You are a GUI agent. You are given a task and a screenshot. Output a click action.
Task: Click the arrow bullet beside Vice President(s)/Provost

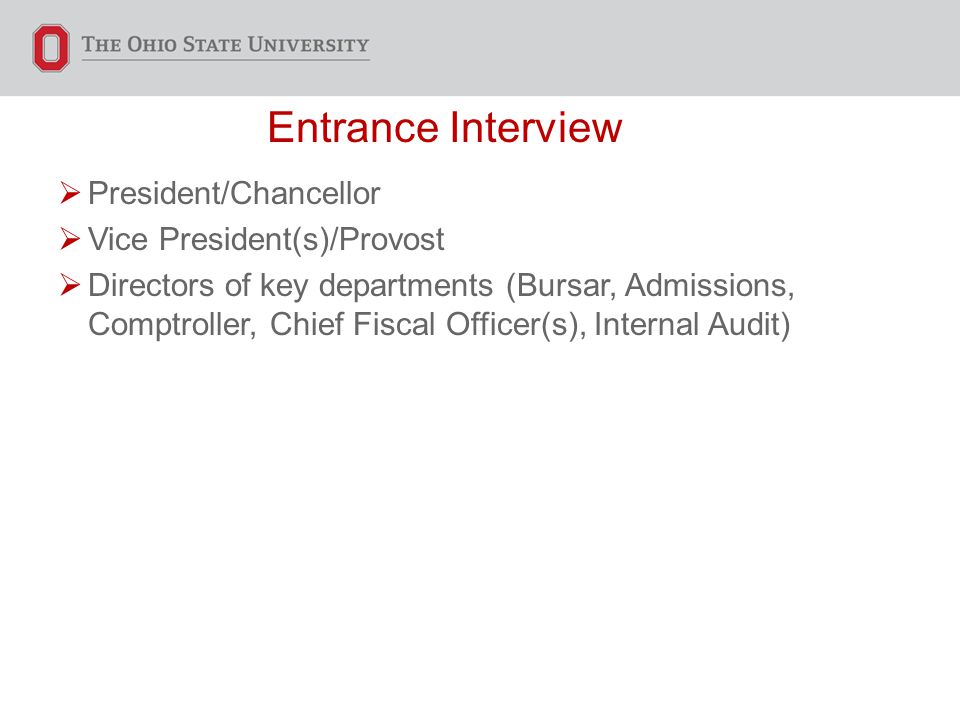point(70,239)
